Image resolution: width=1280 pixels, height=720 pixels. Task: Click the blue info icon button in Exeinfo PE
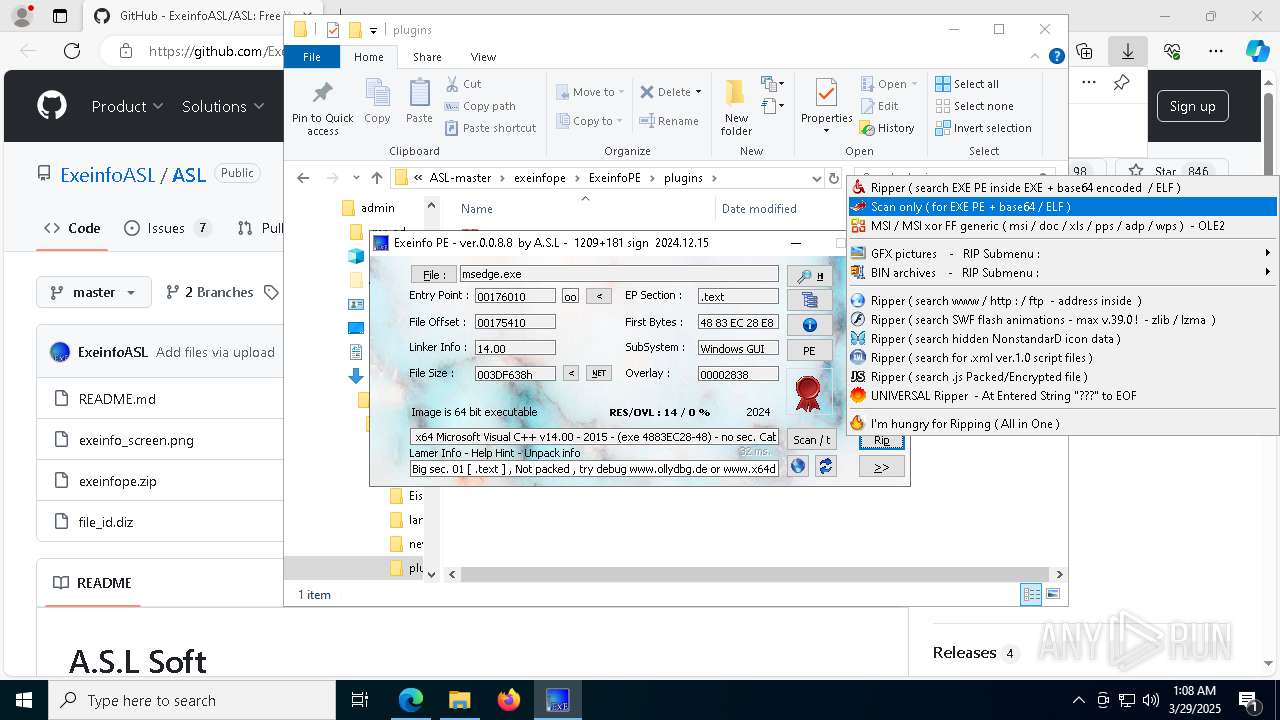click(x=809, y=325)
